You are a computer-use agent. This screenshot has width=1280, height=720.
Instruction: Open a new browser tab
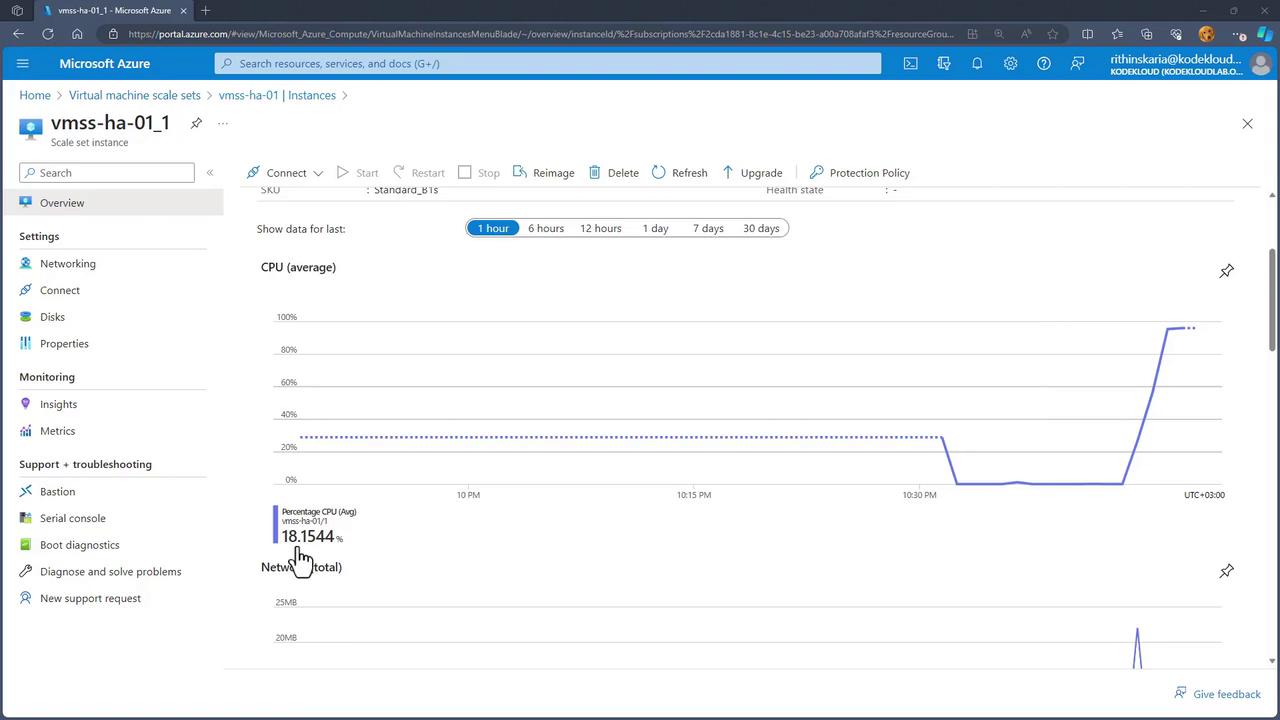tap(205, 10)
